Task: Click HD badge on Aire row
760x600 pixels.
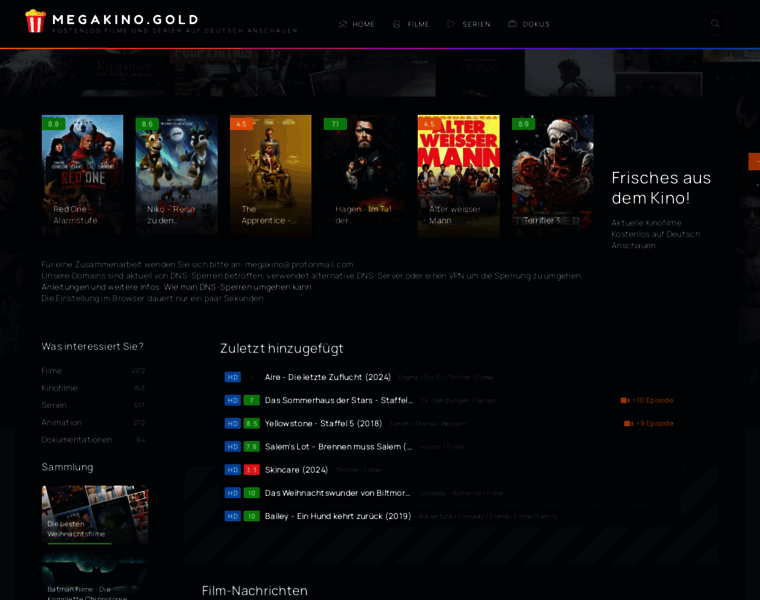Action: pos(233,377)
